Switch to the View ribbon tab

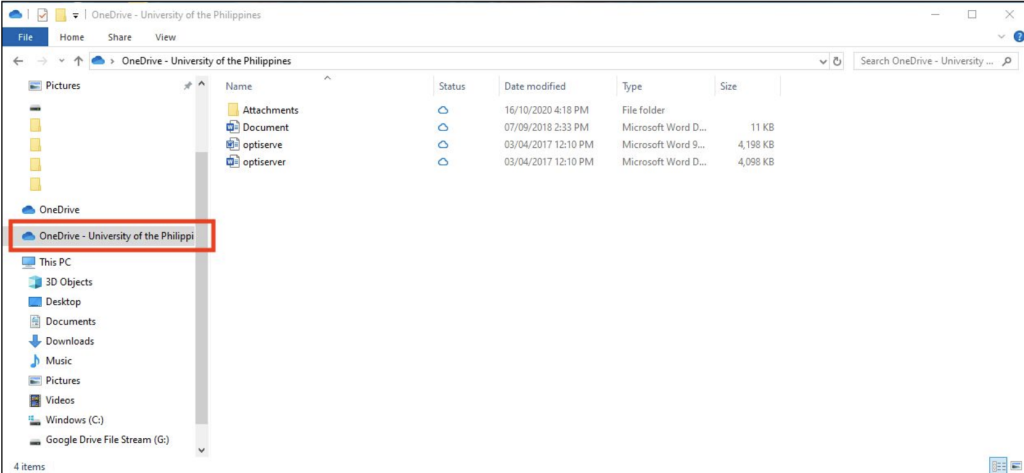pyautogui.click(x=165, y=37)
